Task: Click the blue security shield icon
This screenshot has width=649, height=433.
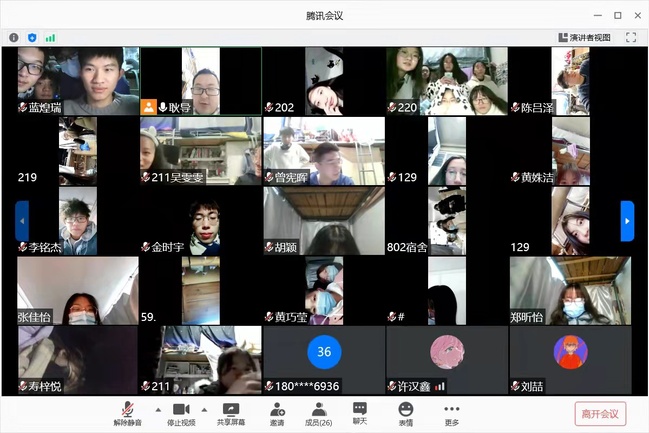Action: [x=32, y=37]
